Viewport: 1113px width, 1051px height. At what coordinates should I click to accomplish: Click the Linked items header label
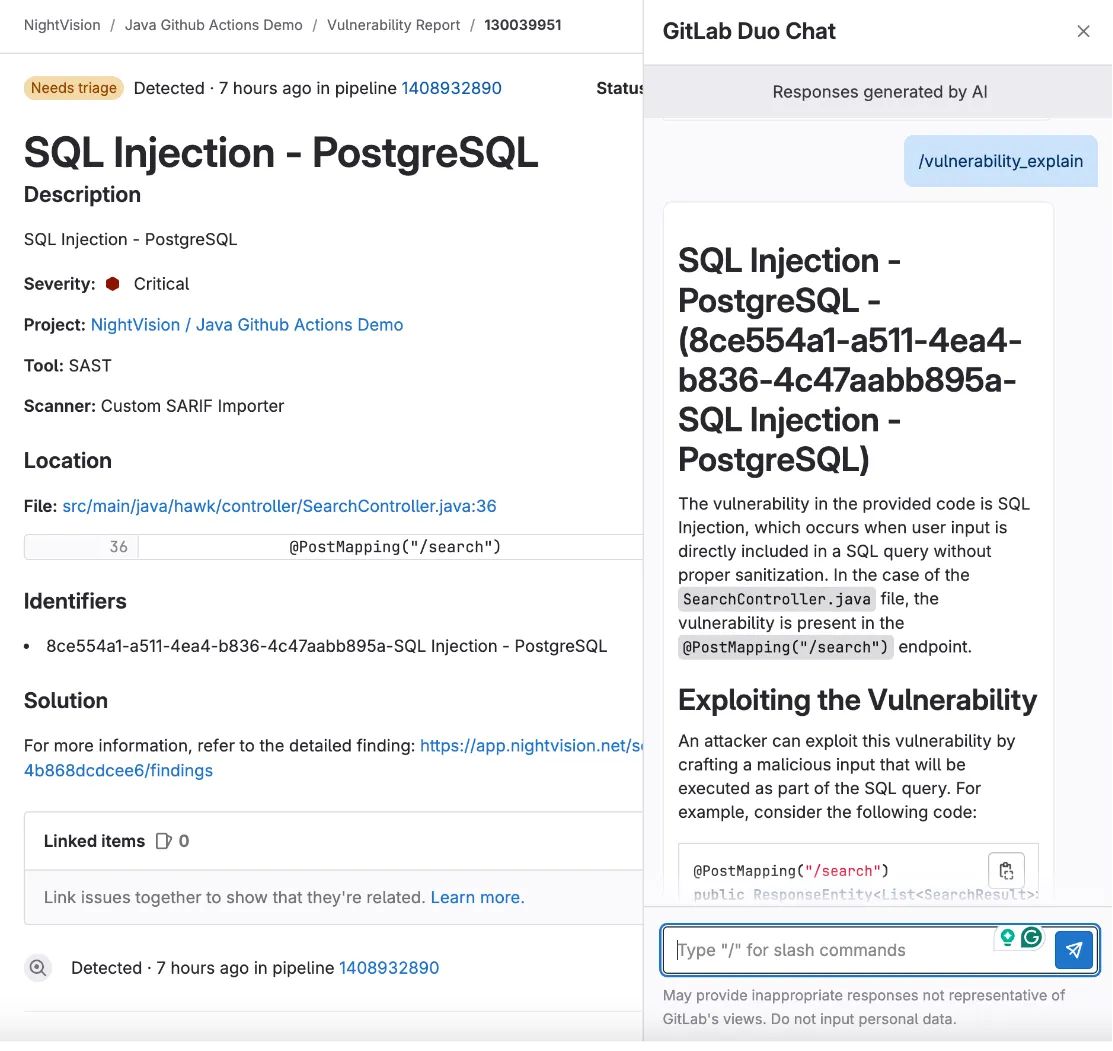tap(94, 841)
